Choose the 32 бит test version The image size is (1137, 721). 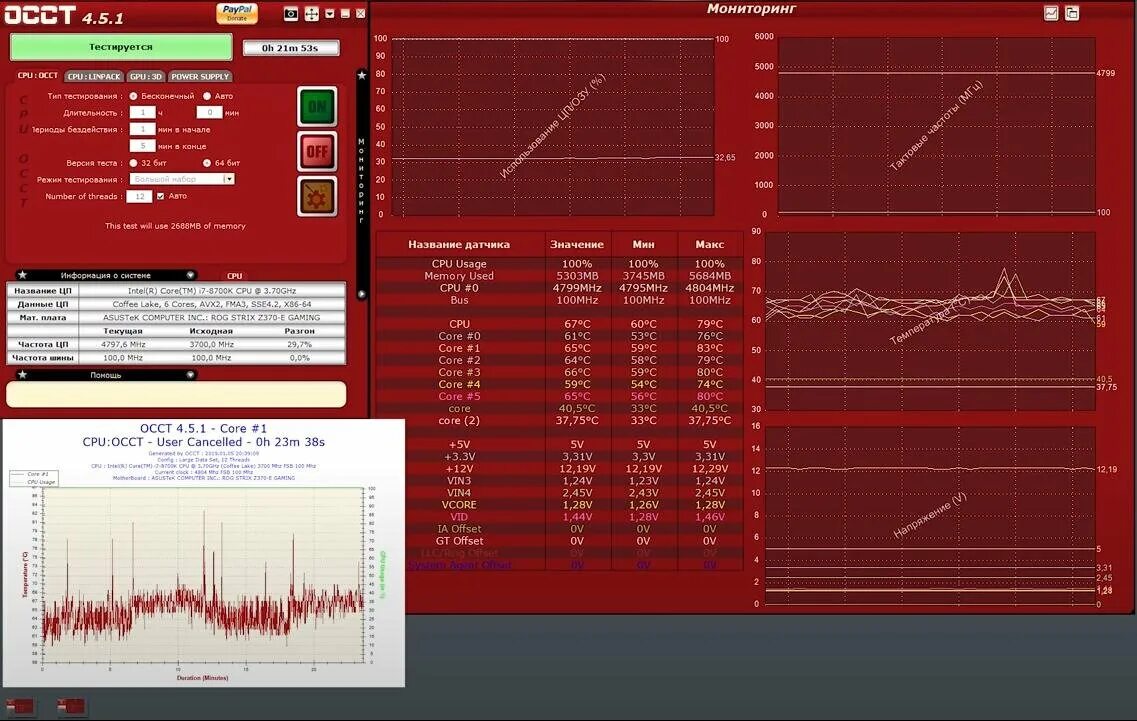(133, 163)
